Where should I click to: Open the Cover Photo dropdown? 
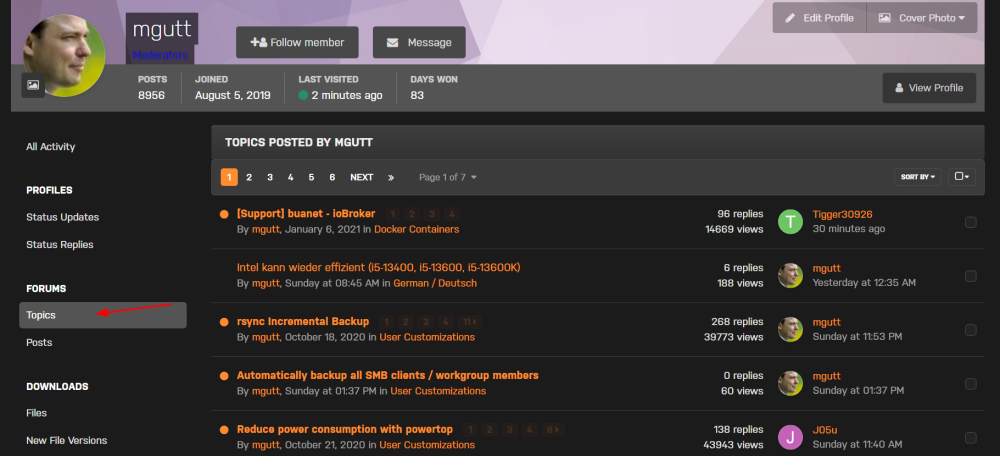[922, 18]
